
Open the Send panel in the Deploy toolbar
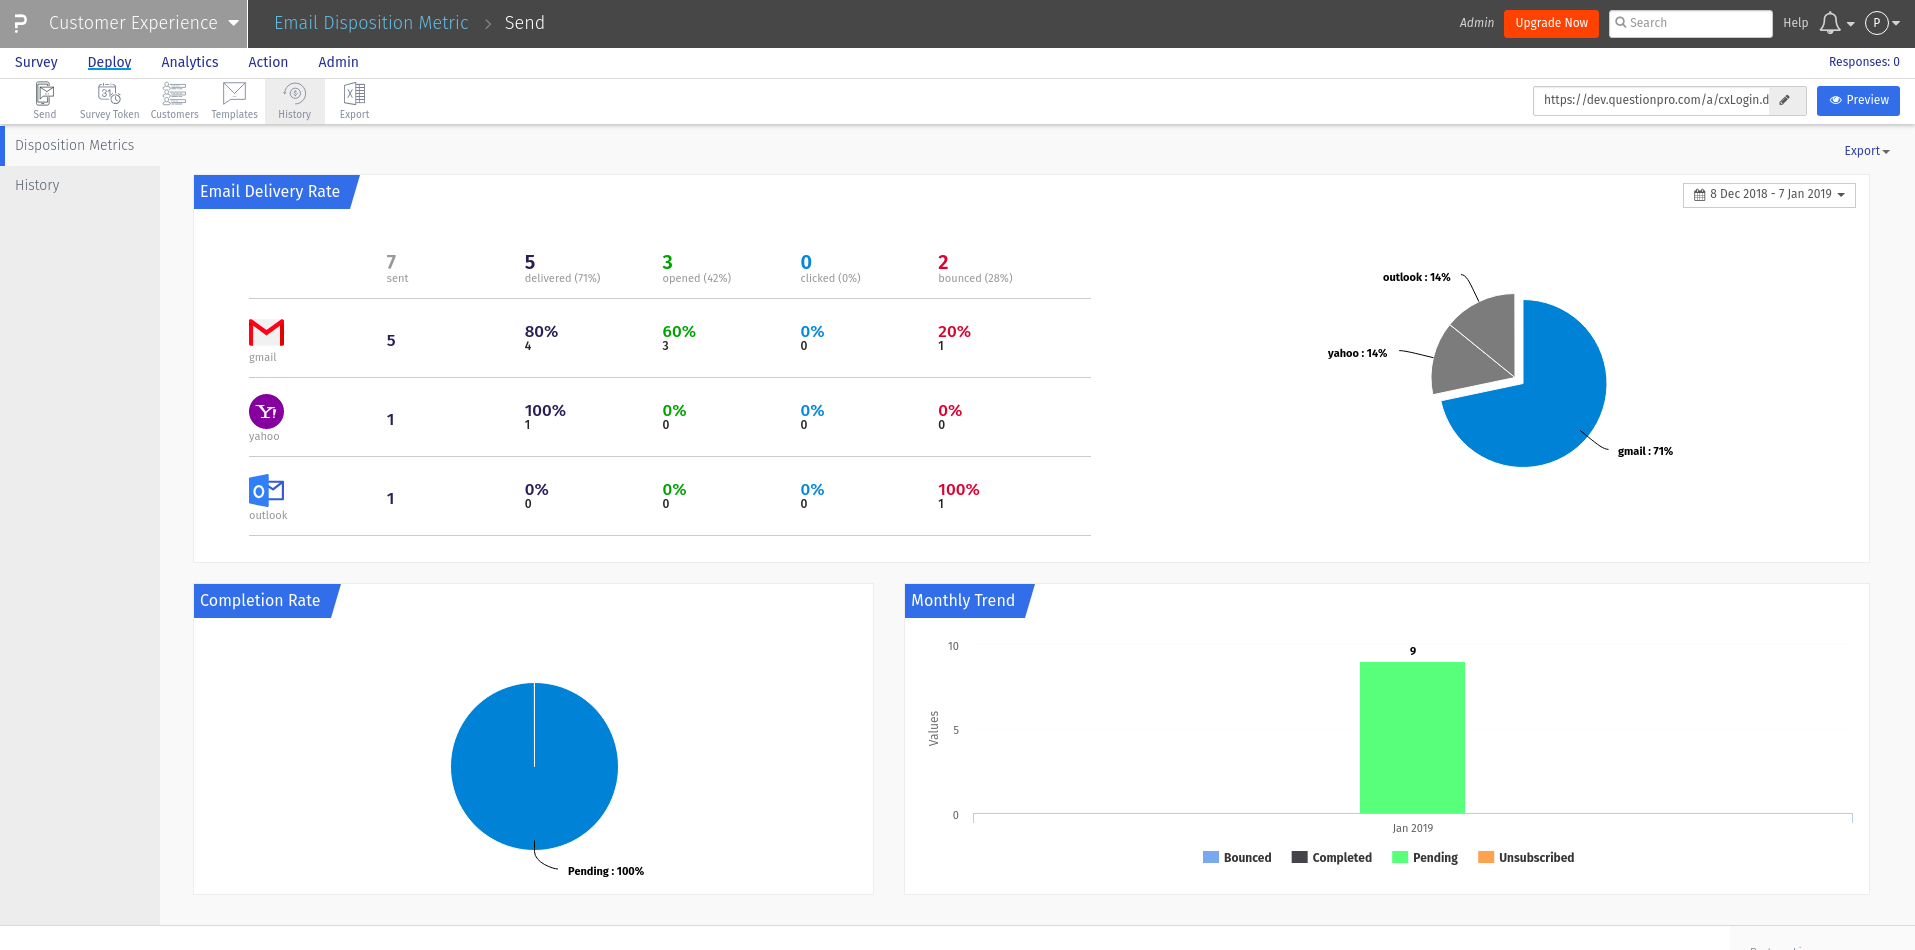(44, 99)
